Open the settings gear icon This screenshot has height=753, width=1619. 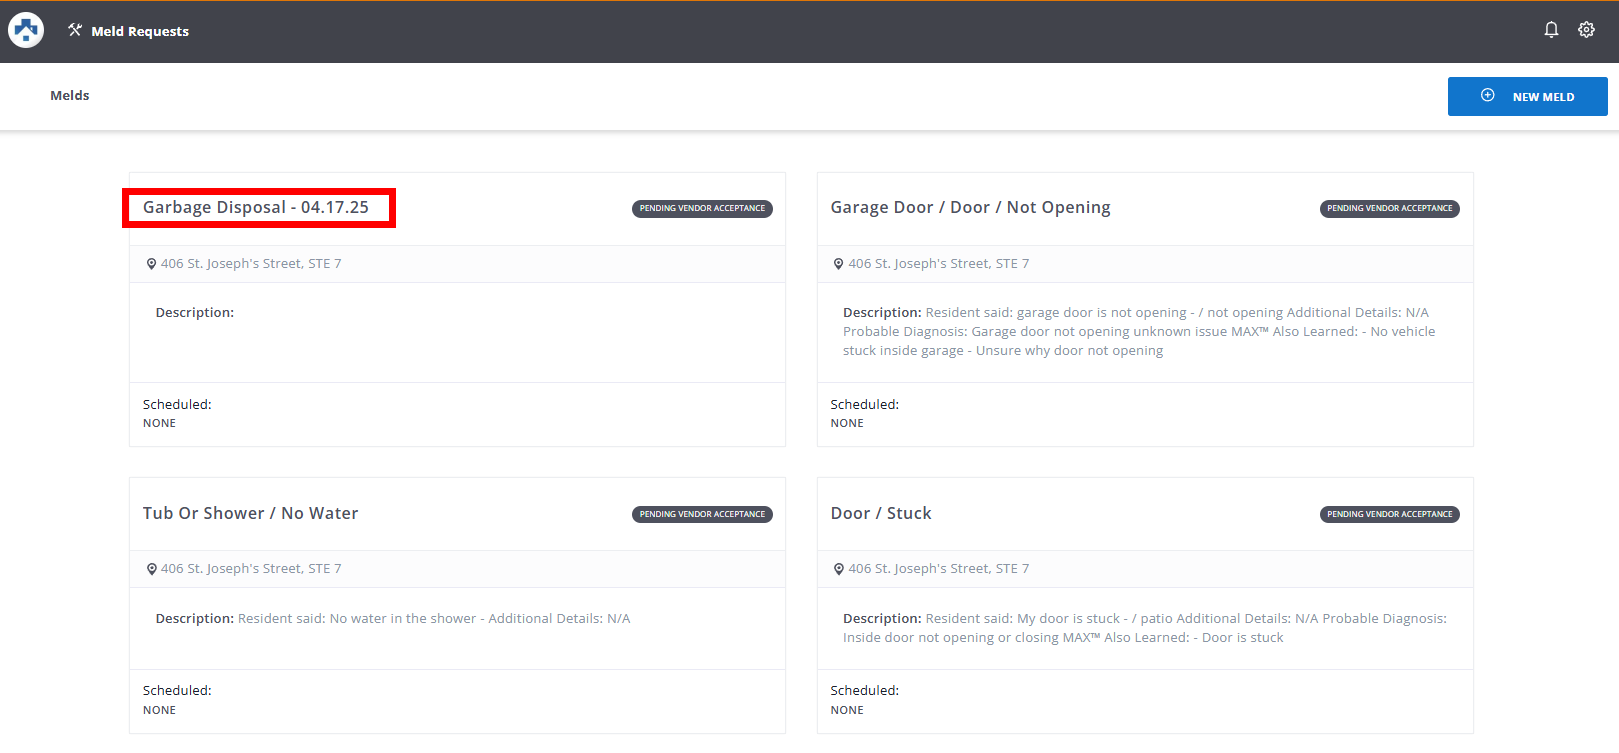(1586, 30)
